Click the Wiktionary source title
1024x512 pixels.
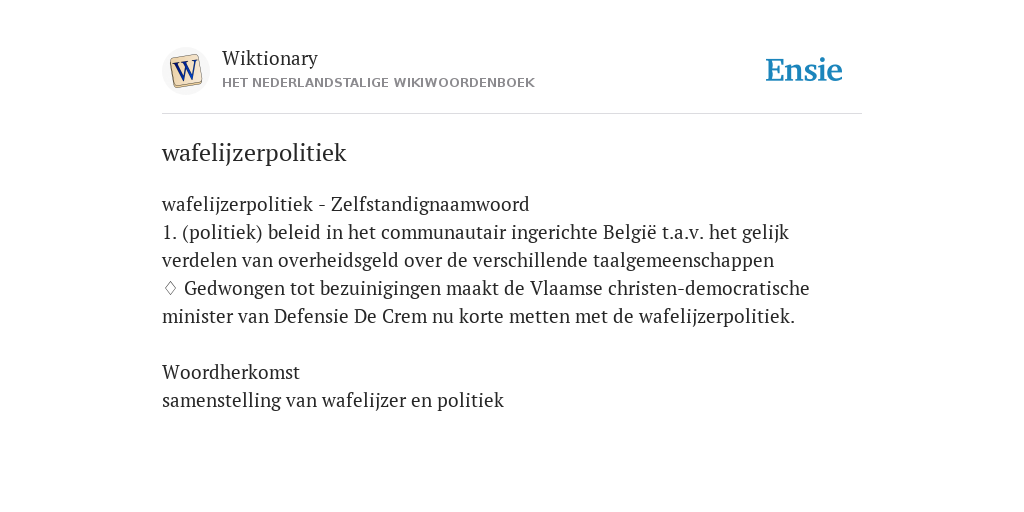270,59
